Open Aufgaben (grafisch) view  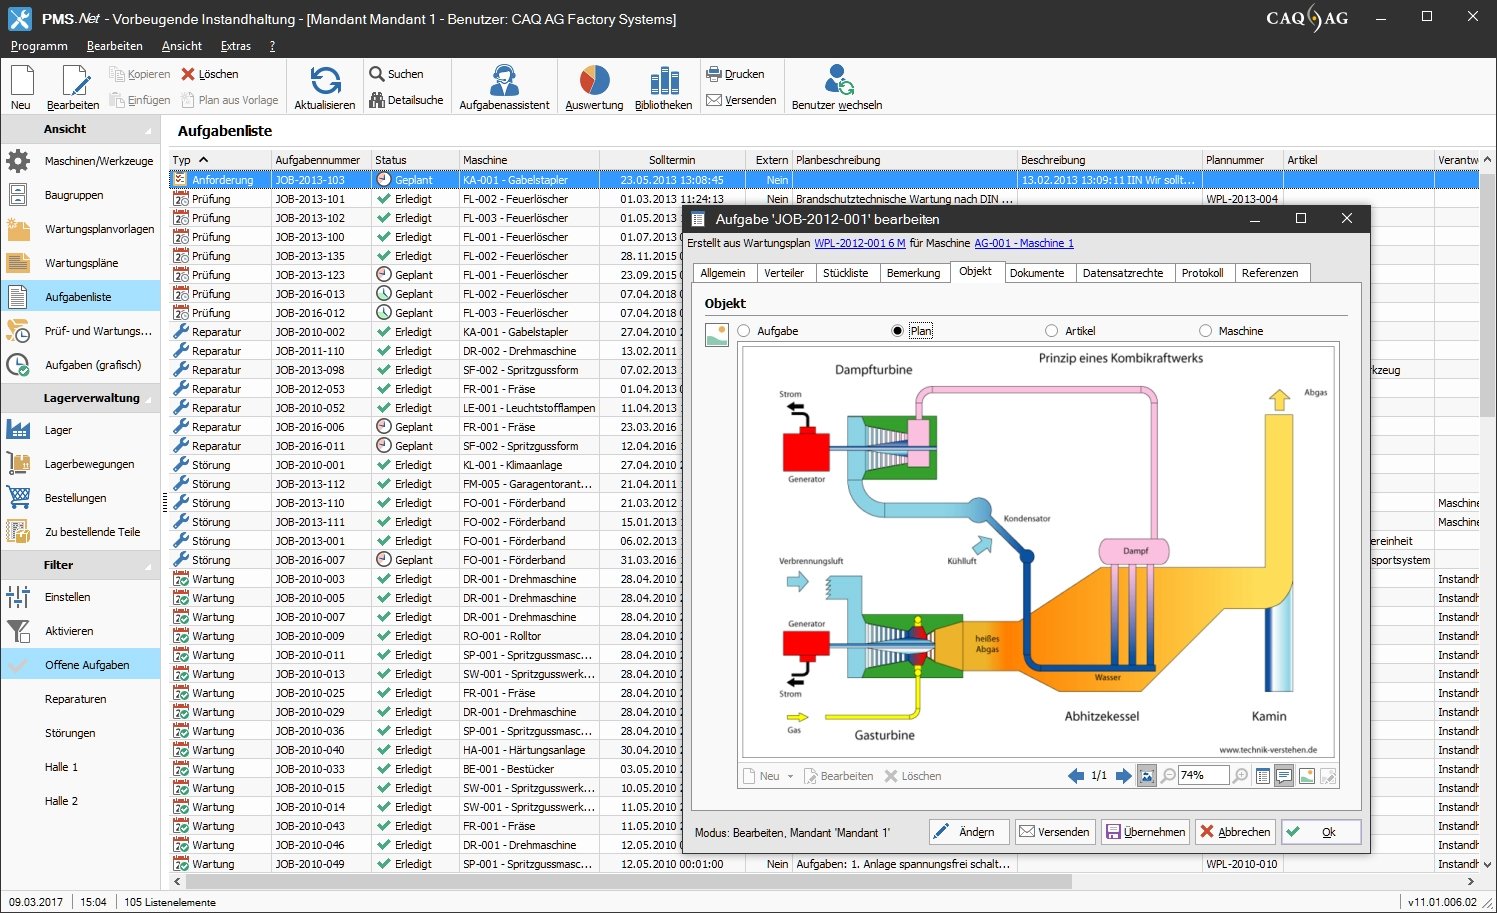tap(80, 365)
